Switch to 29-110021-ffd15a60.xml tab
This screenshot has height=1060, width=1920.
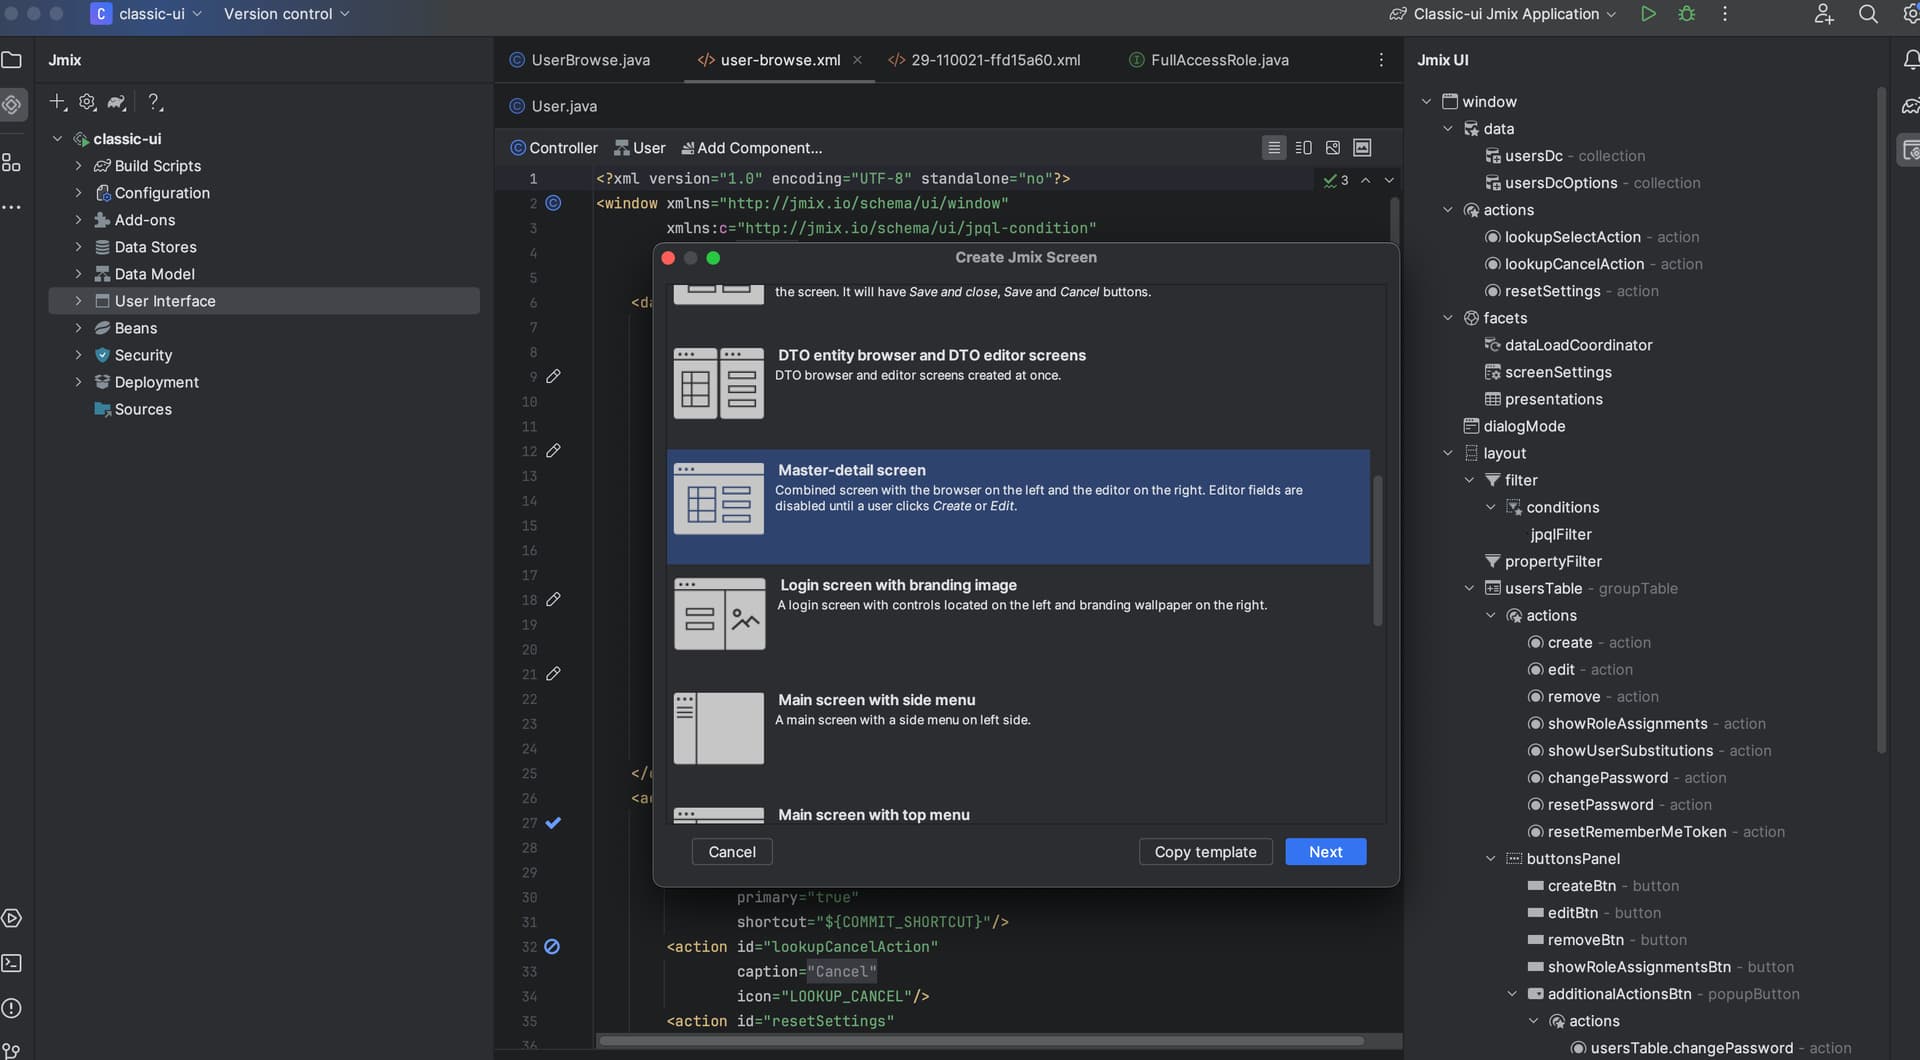click(x=985, y=60)
